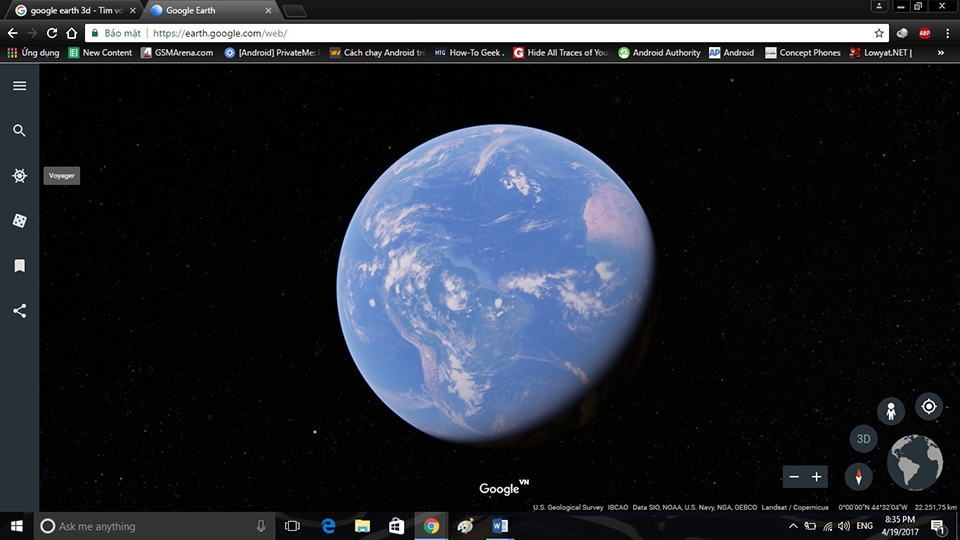Click the Bảo mật secure site indicator

coord(116,33)
